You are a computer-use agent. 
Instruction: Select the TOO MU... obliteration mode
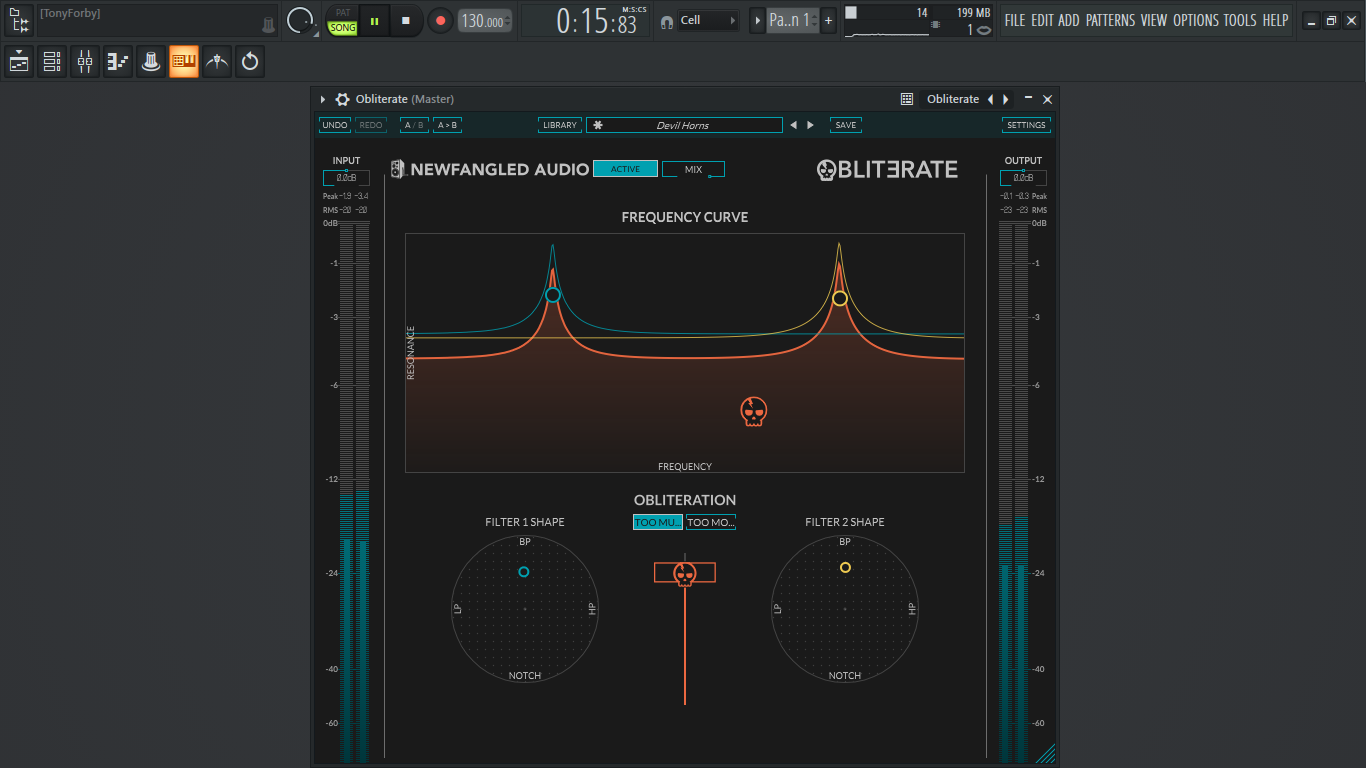(x=658, y=522)
